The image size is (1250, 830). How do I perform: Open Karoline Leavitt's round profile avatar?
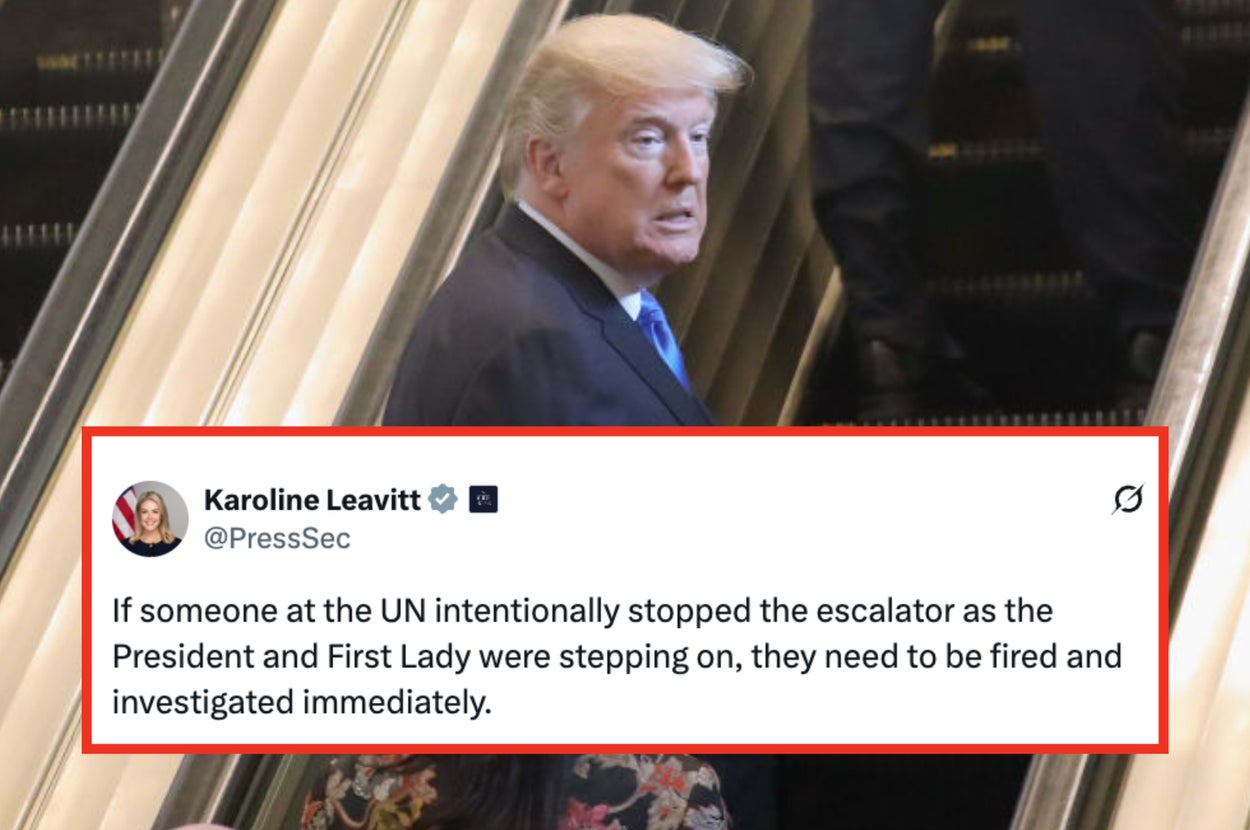150,518
